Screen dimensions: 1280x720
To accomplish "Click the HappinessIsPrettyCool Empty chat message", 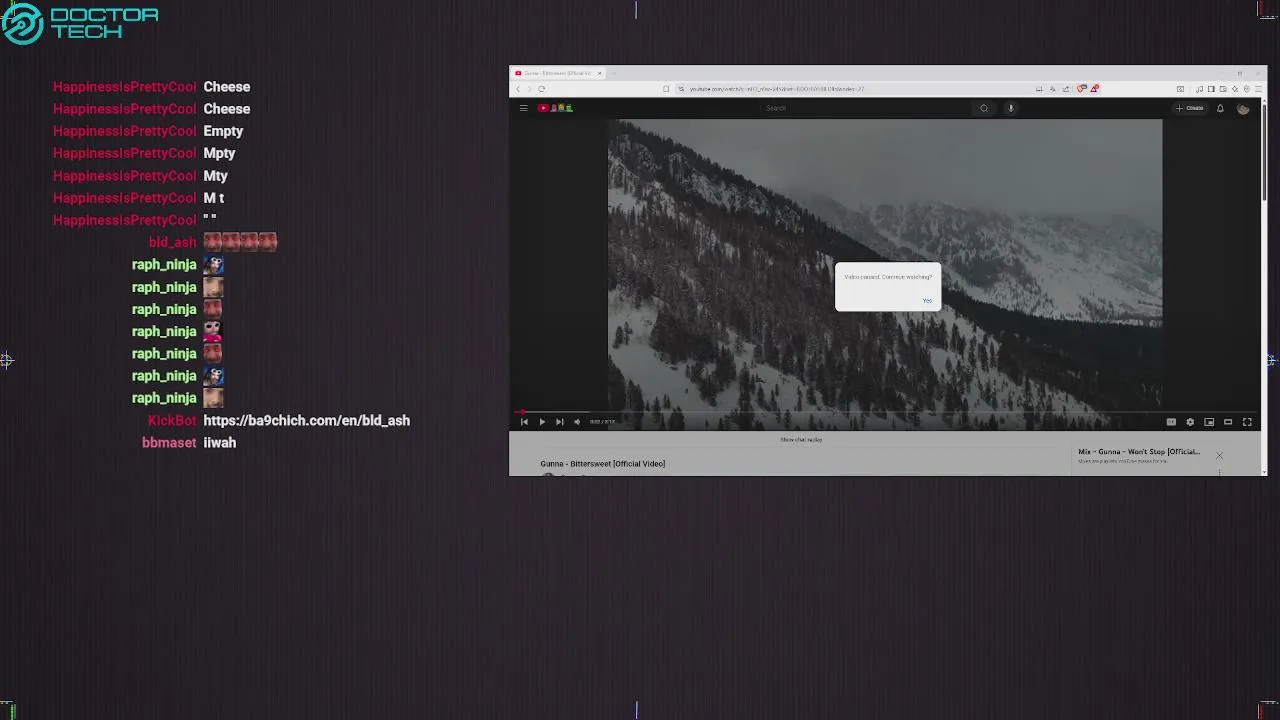I will [223, 131].
